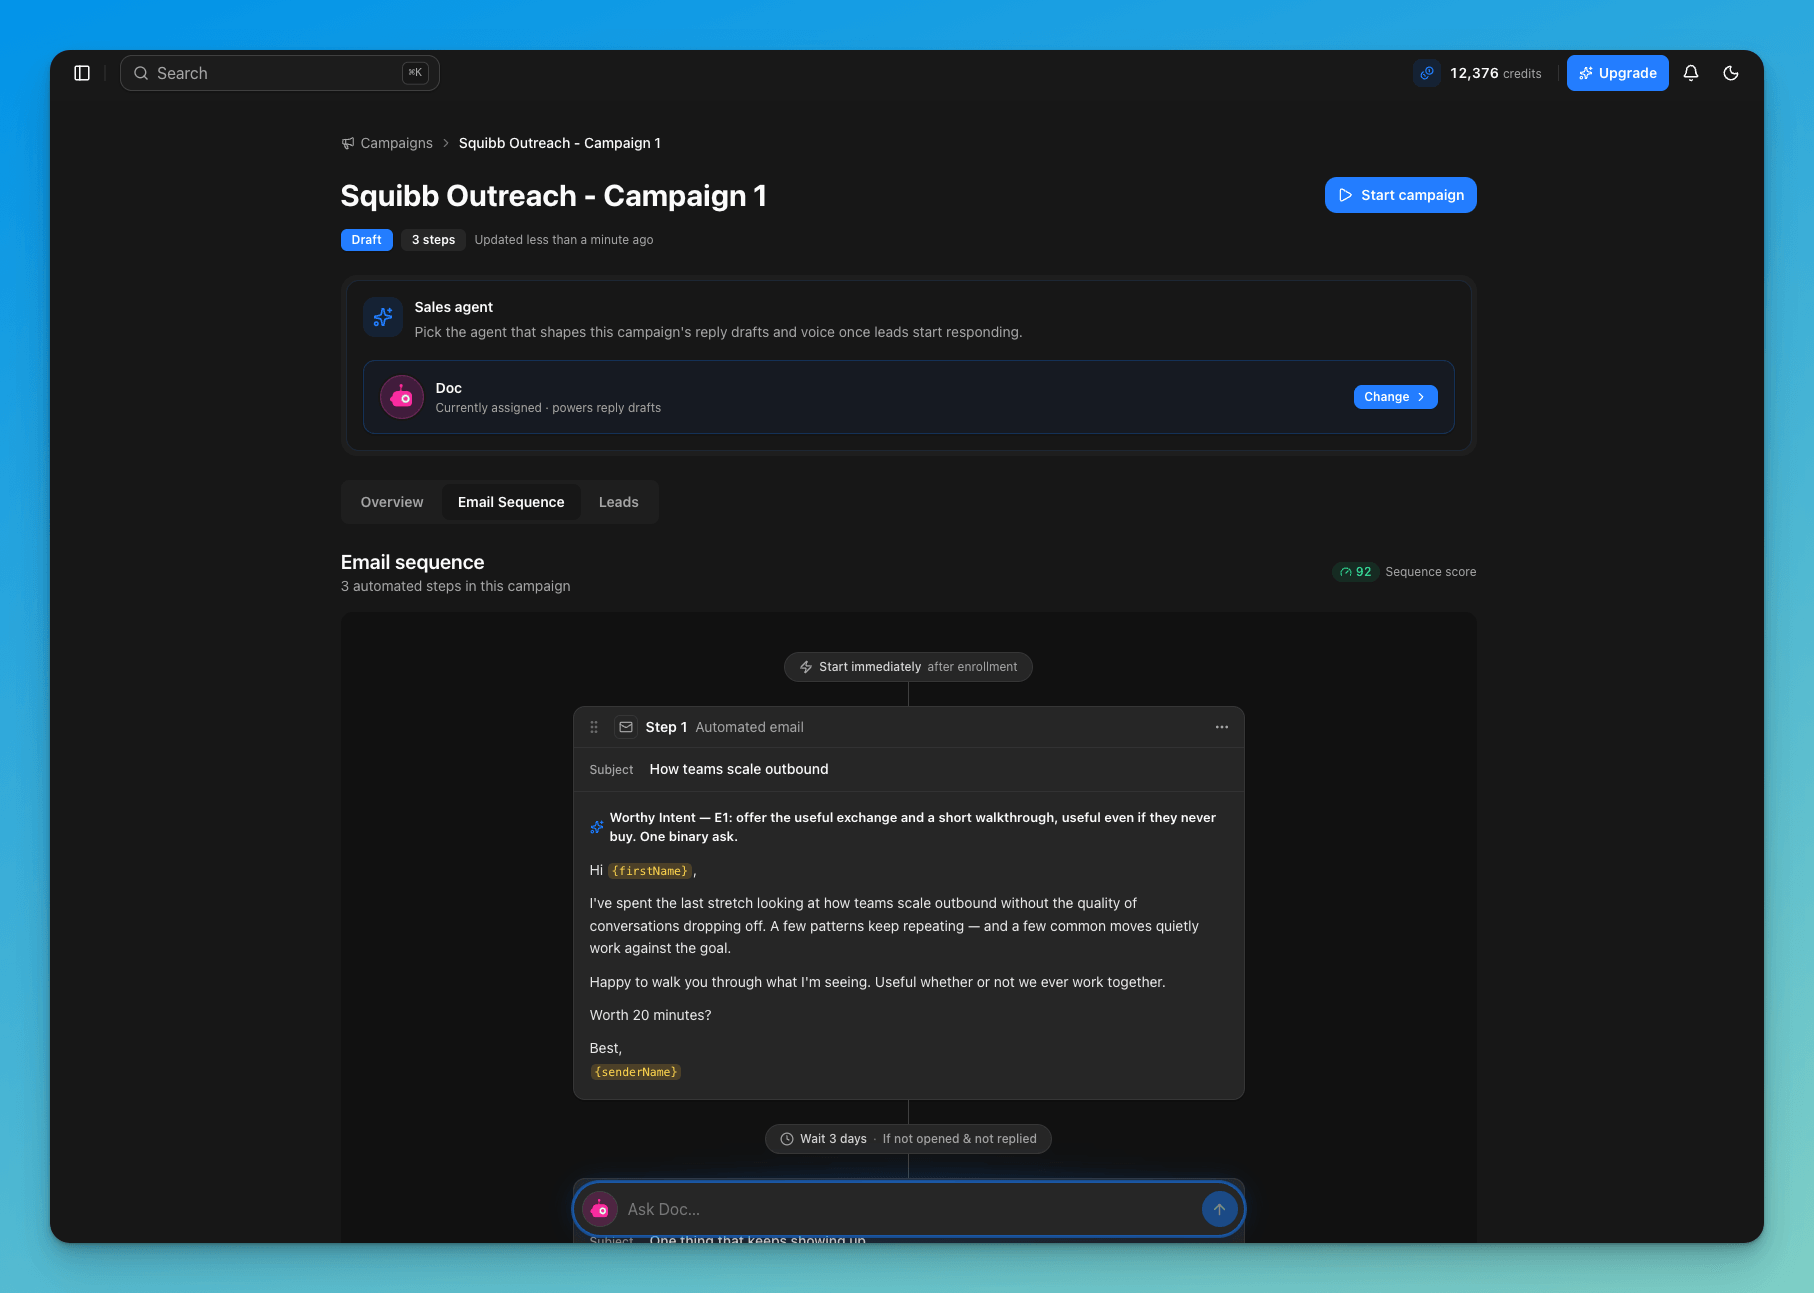Click the Start campaign button

(x=1400, y=195)
